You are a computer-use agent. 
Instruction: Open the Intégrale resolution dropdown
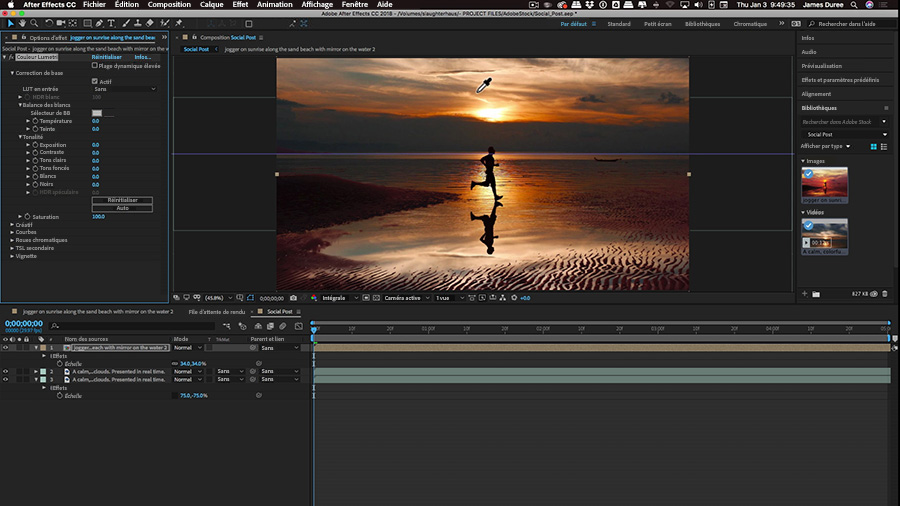338,298
